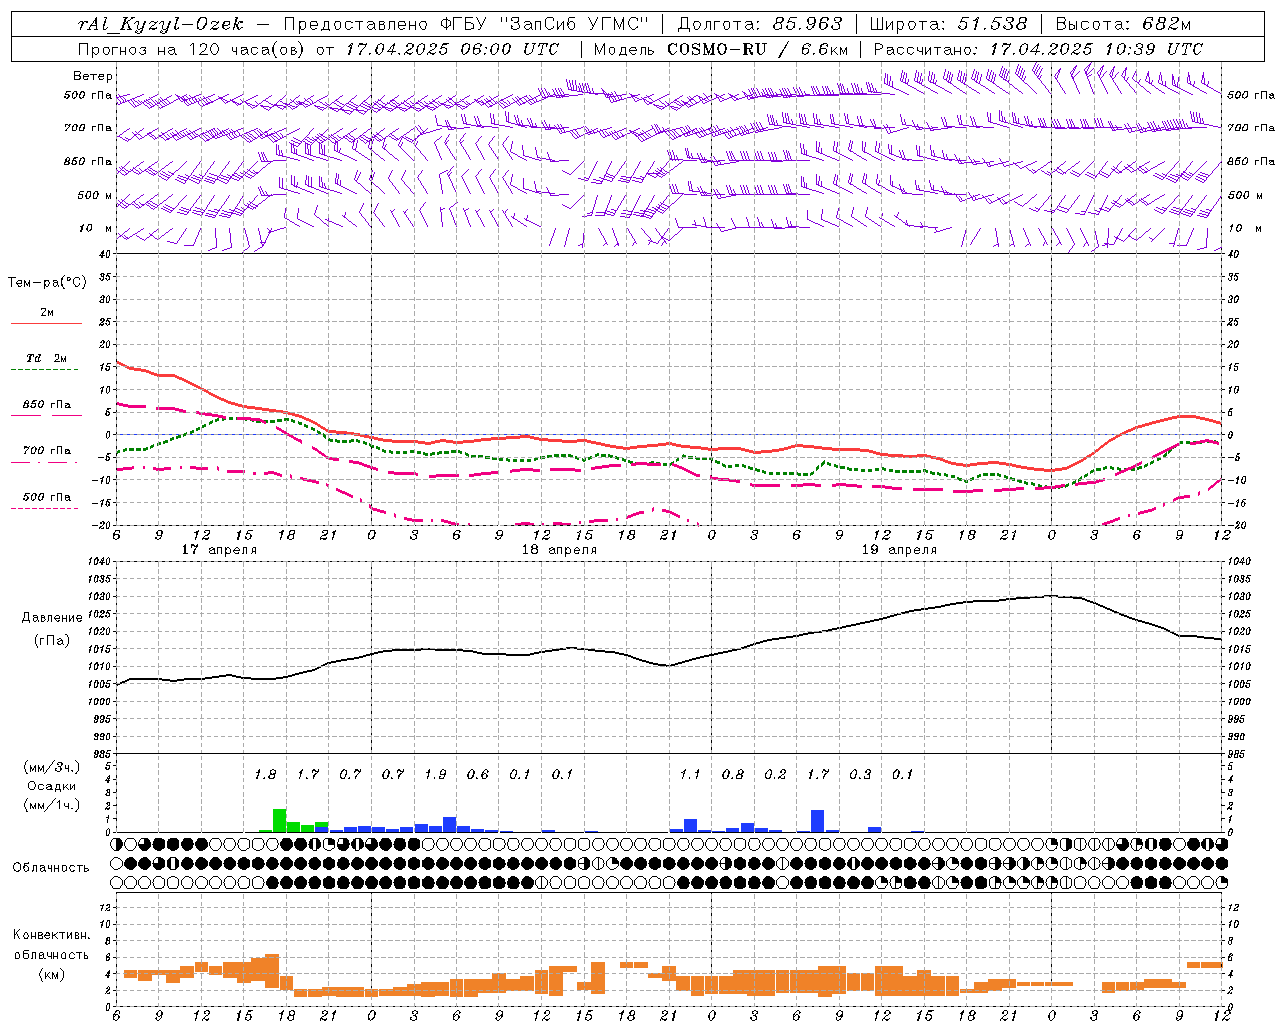This screenshot has width=1280, height=1024.
Task: Click the grid resolution text 6.6км
Action: [824, 49]
